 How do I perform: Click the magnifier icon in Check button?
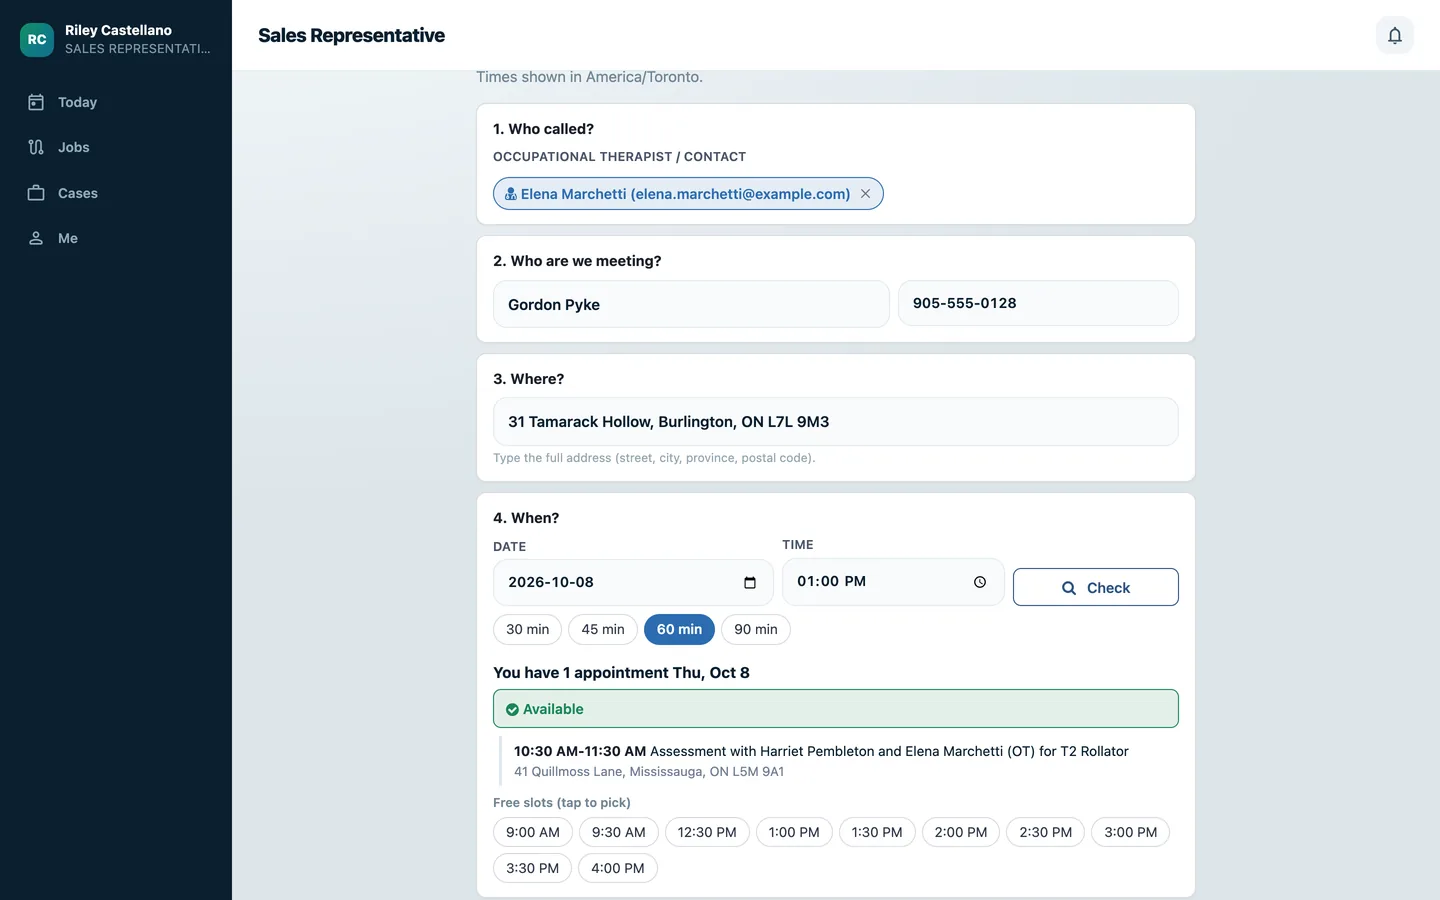coord(1069,588)
